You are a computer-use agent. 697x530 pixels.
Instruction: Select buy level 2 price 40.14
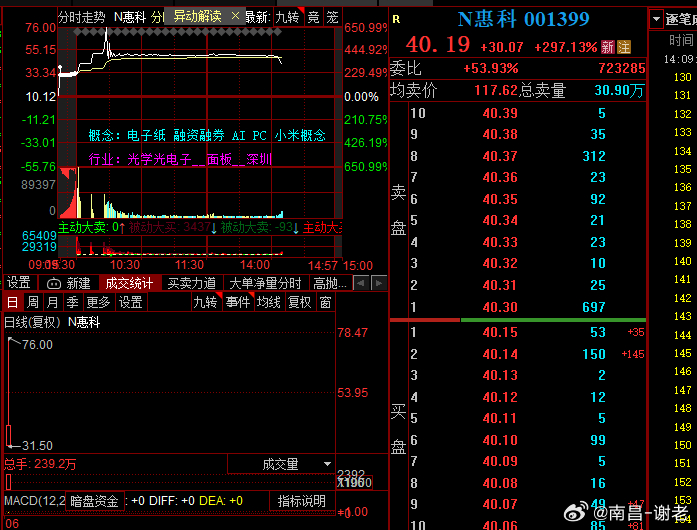pos(500,354)
